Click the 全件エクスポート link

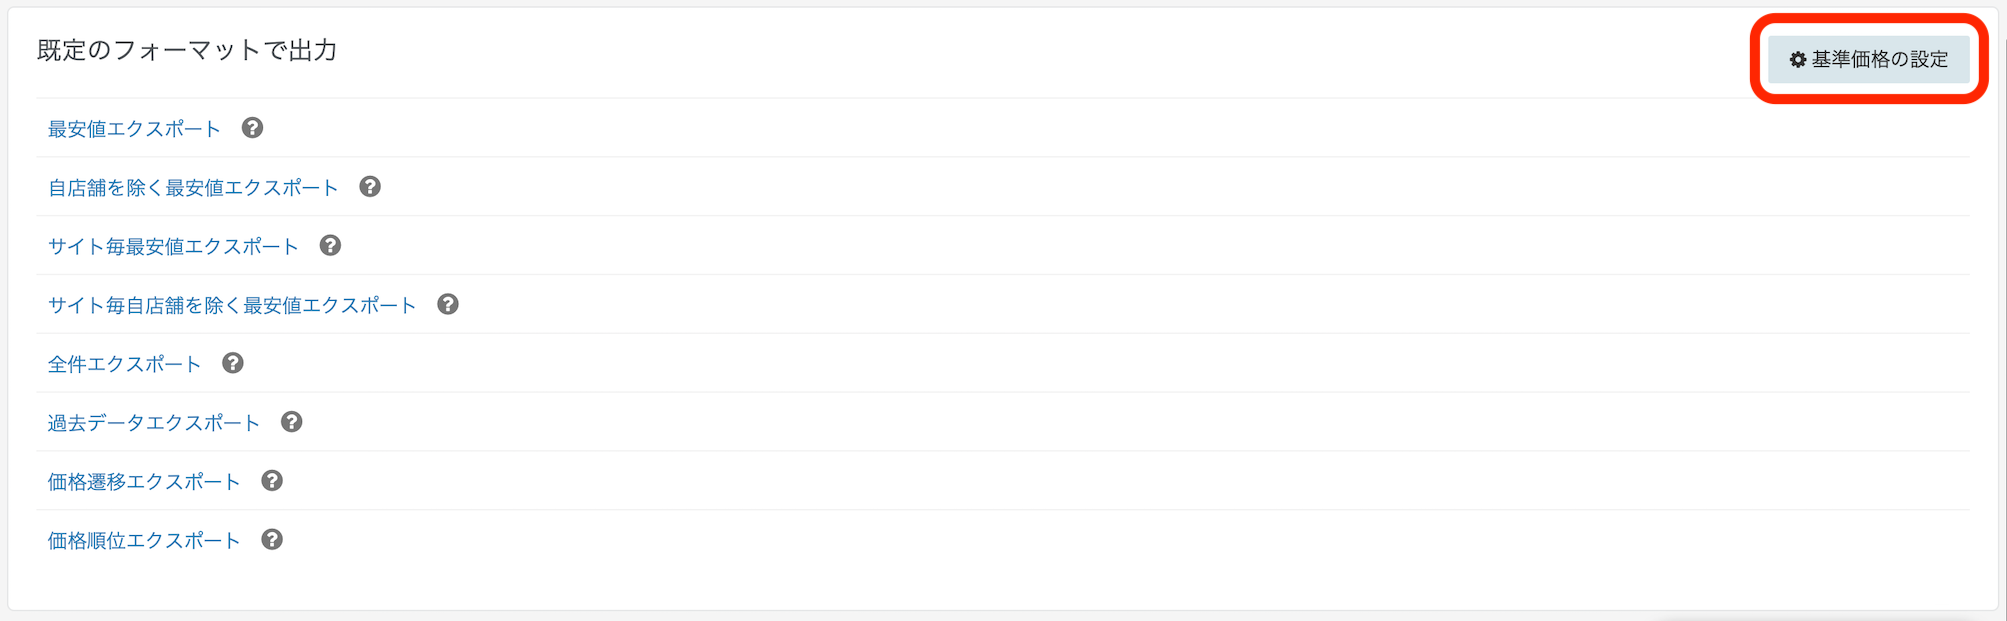(x=124, y=364)
